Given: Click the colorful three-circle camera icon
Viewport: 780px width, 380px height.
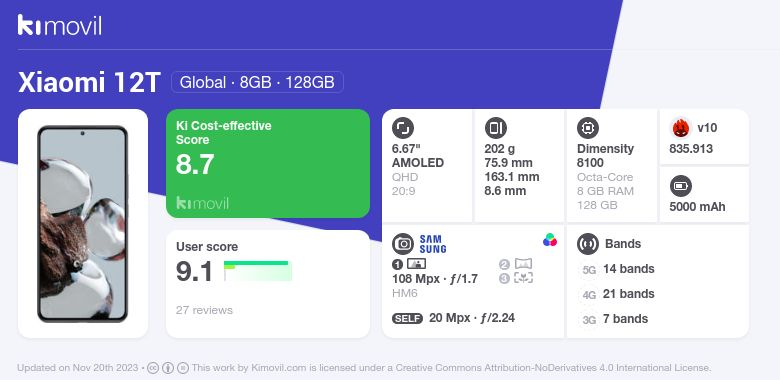Looking at the screenshot, I should pyautogui.click(x=550, y=240).
